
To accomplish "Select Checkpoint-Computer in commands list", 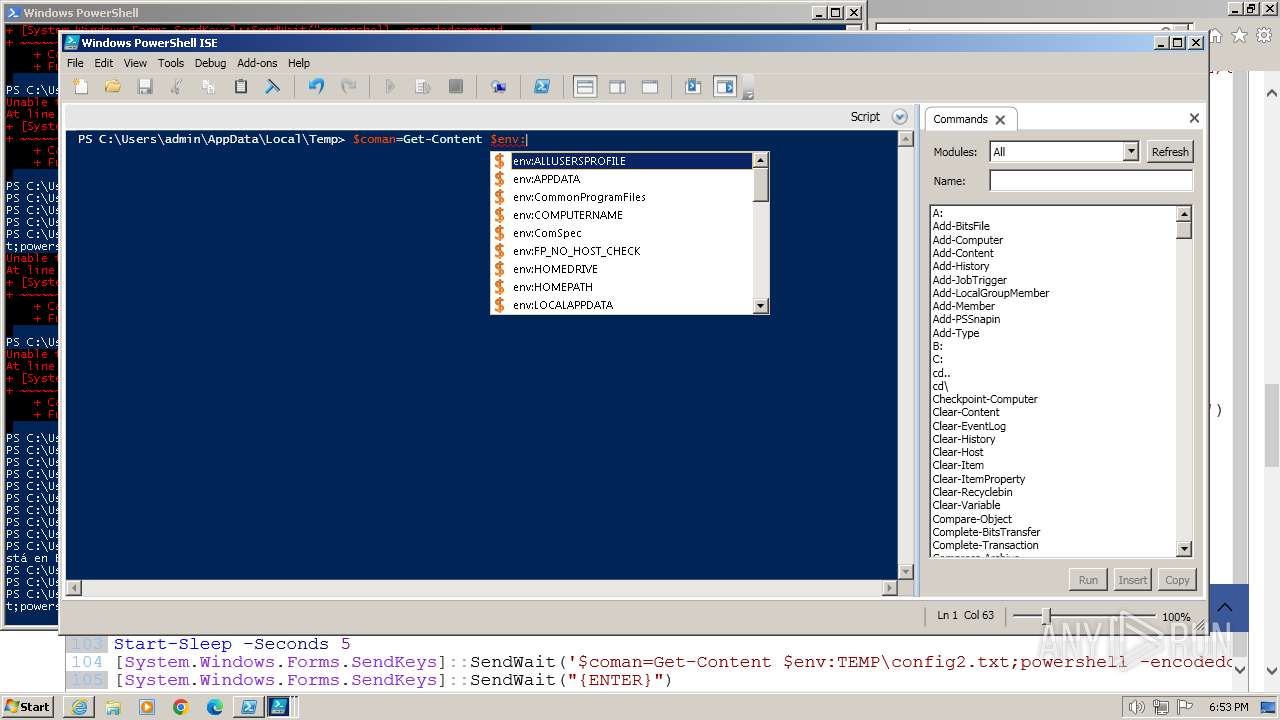I will 985,399.
